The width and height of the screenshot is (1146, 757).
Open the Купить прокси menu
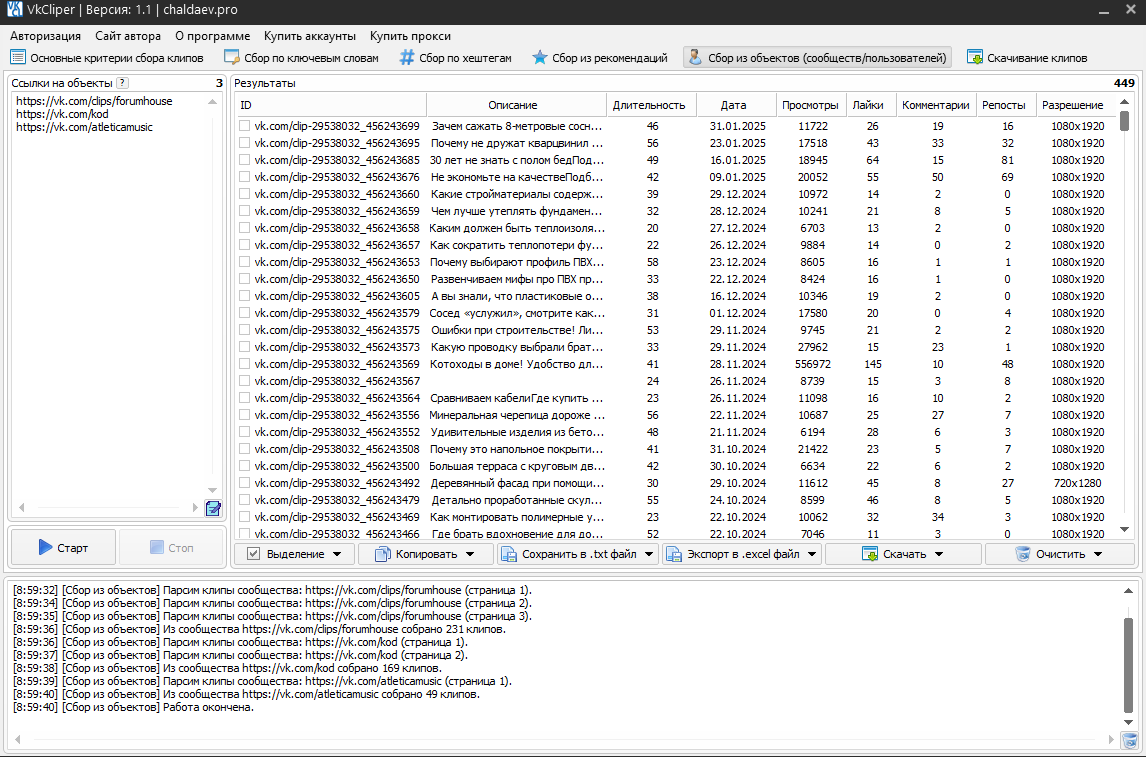(x=410, y=36)
